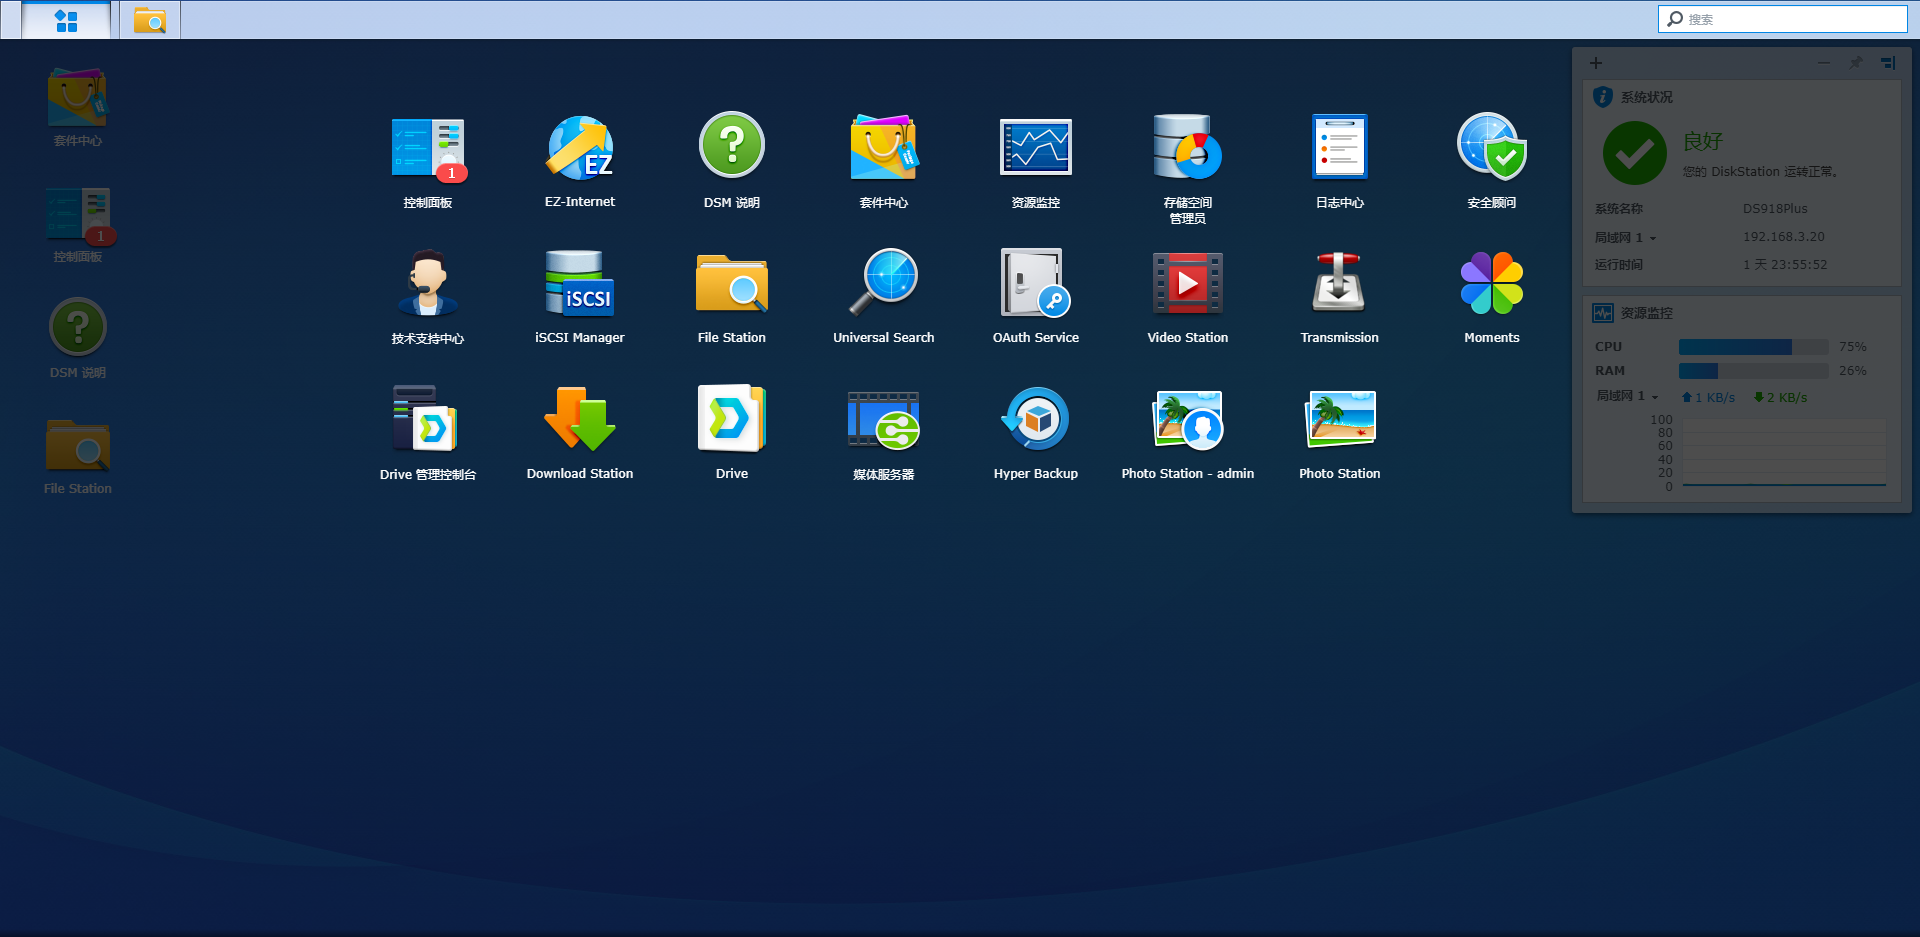Open the Moments photo app
1920x937 pixels.
pos(1491,285)
